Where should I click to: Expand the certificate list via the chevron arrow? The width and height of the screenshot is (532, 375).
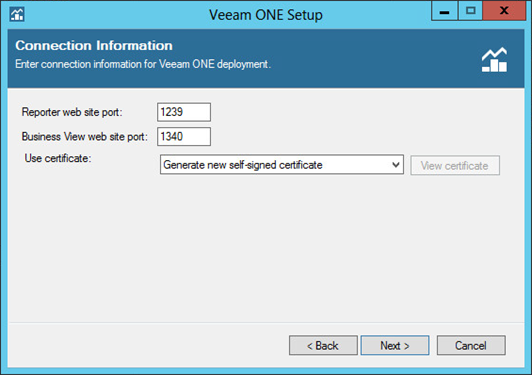pos(396,165)
